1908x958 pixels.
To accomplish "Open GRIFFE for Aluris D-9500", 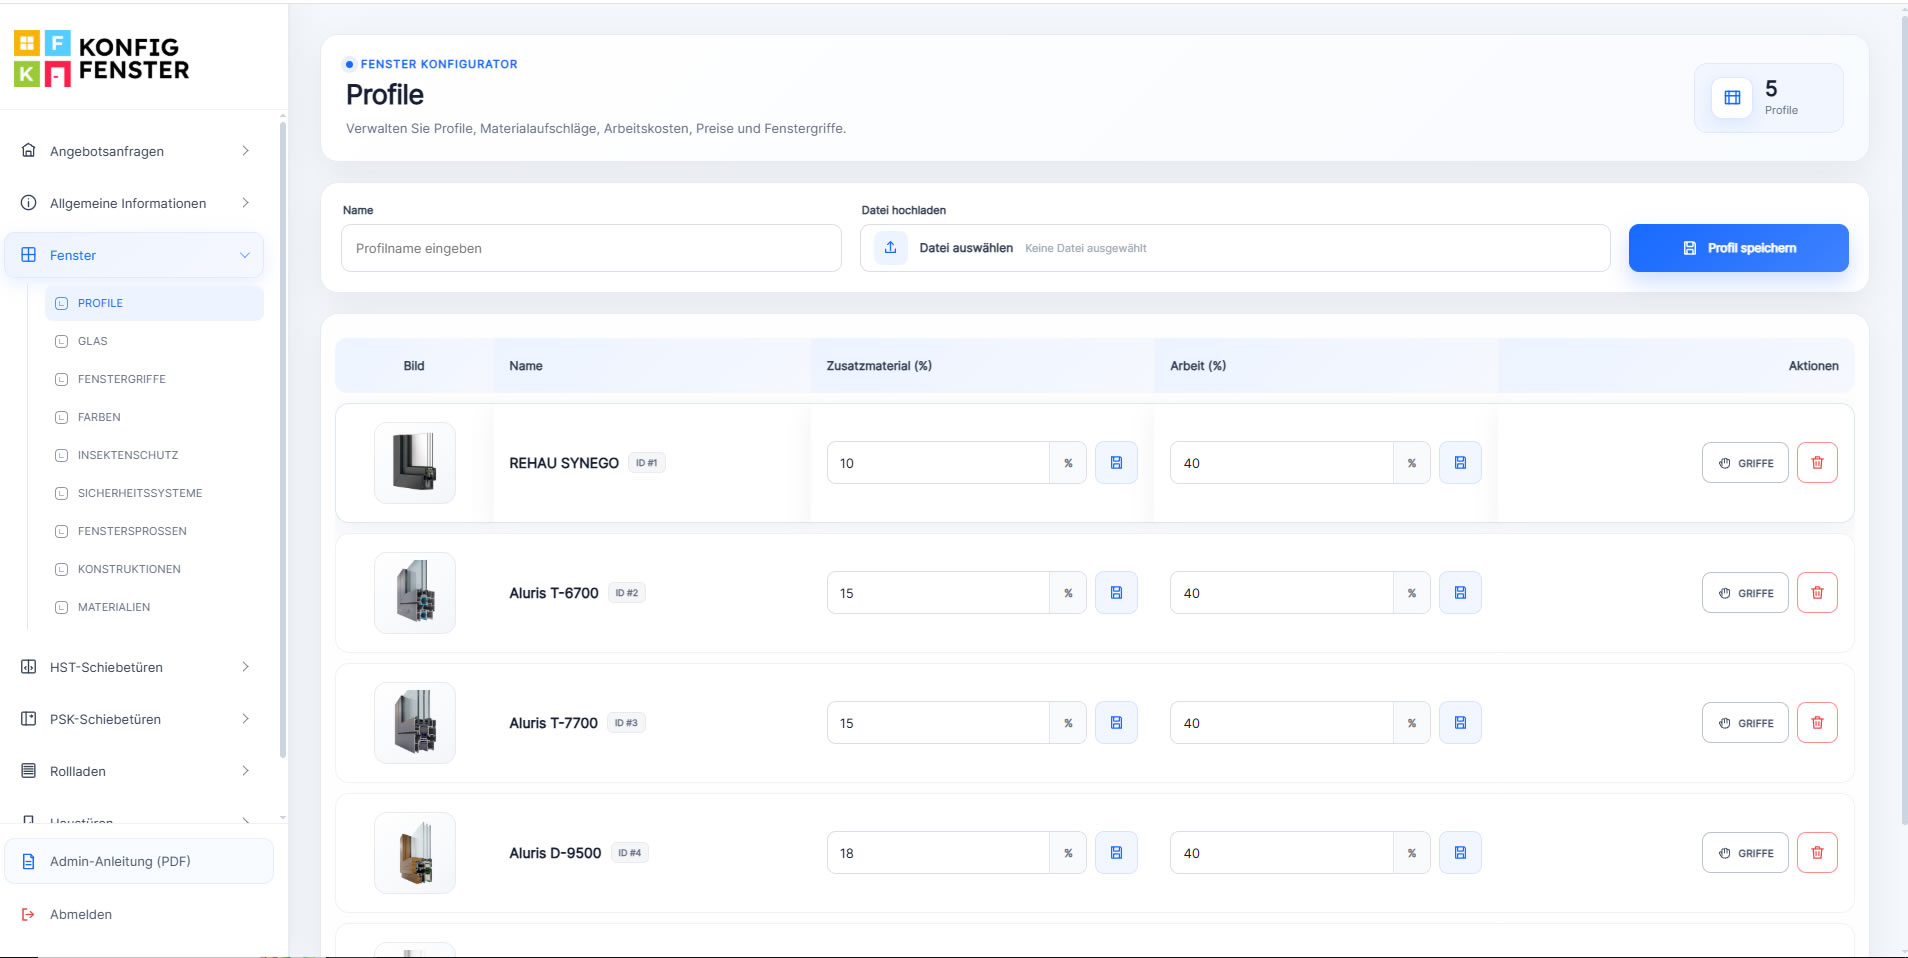I will 1745,853.
